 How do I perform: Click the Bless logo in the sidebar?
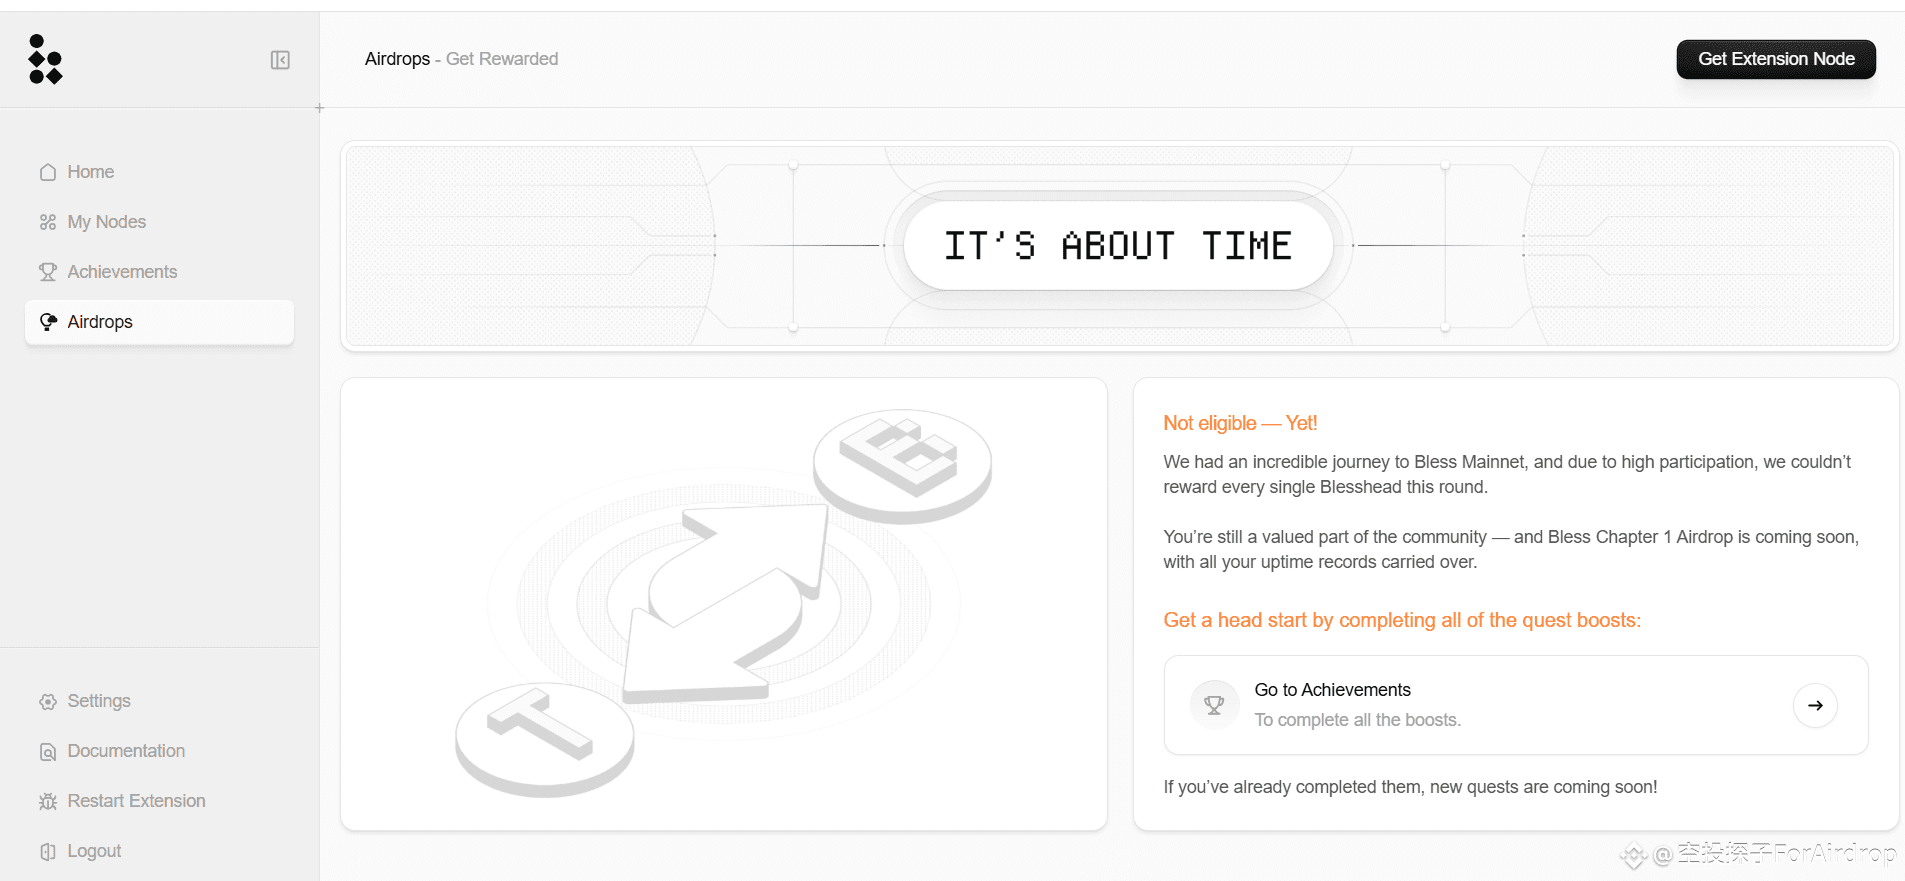click(x=46, y=59)
